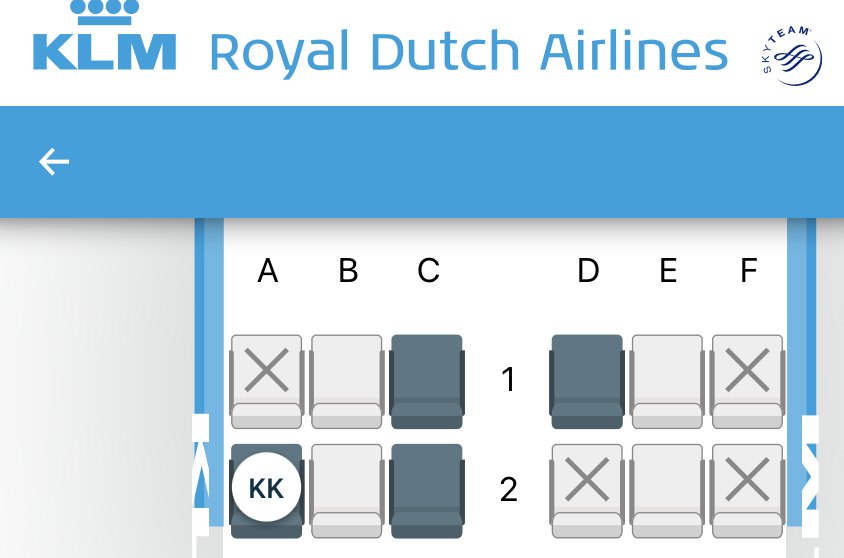Tap the back arrow icon
Image resolution: width=844 pixels, height=558 pixels.
(x=54, y=161)
